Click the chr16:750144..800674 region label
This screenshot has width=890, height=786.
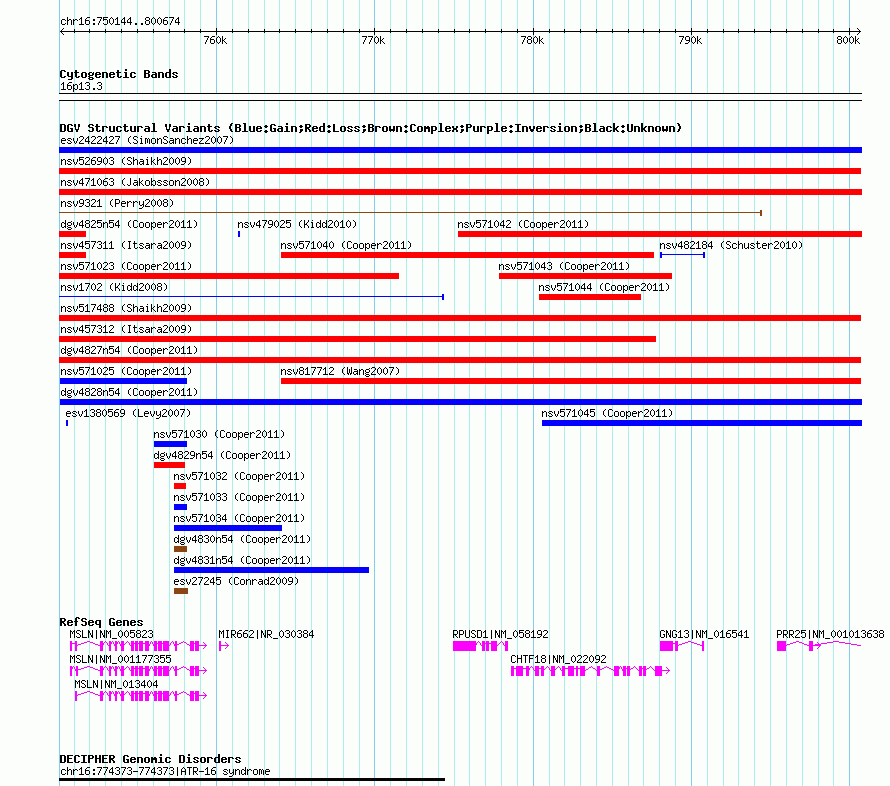click(120, 21)
